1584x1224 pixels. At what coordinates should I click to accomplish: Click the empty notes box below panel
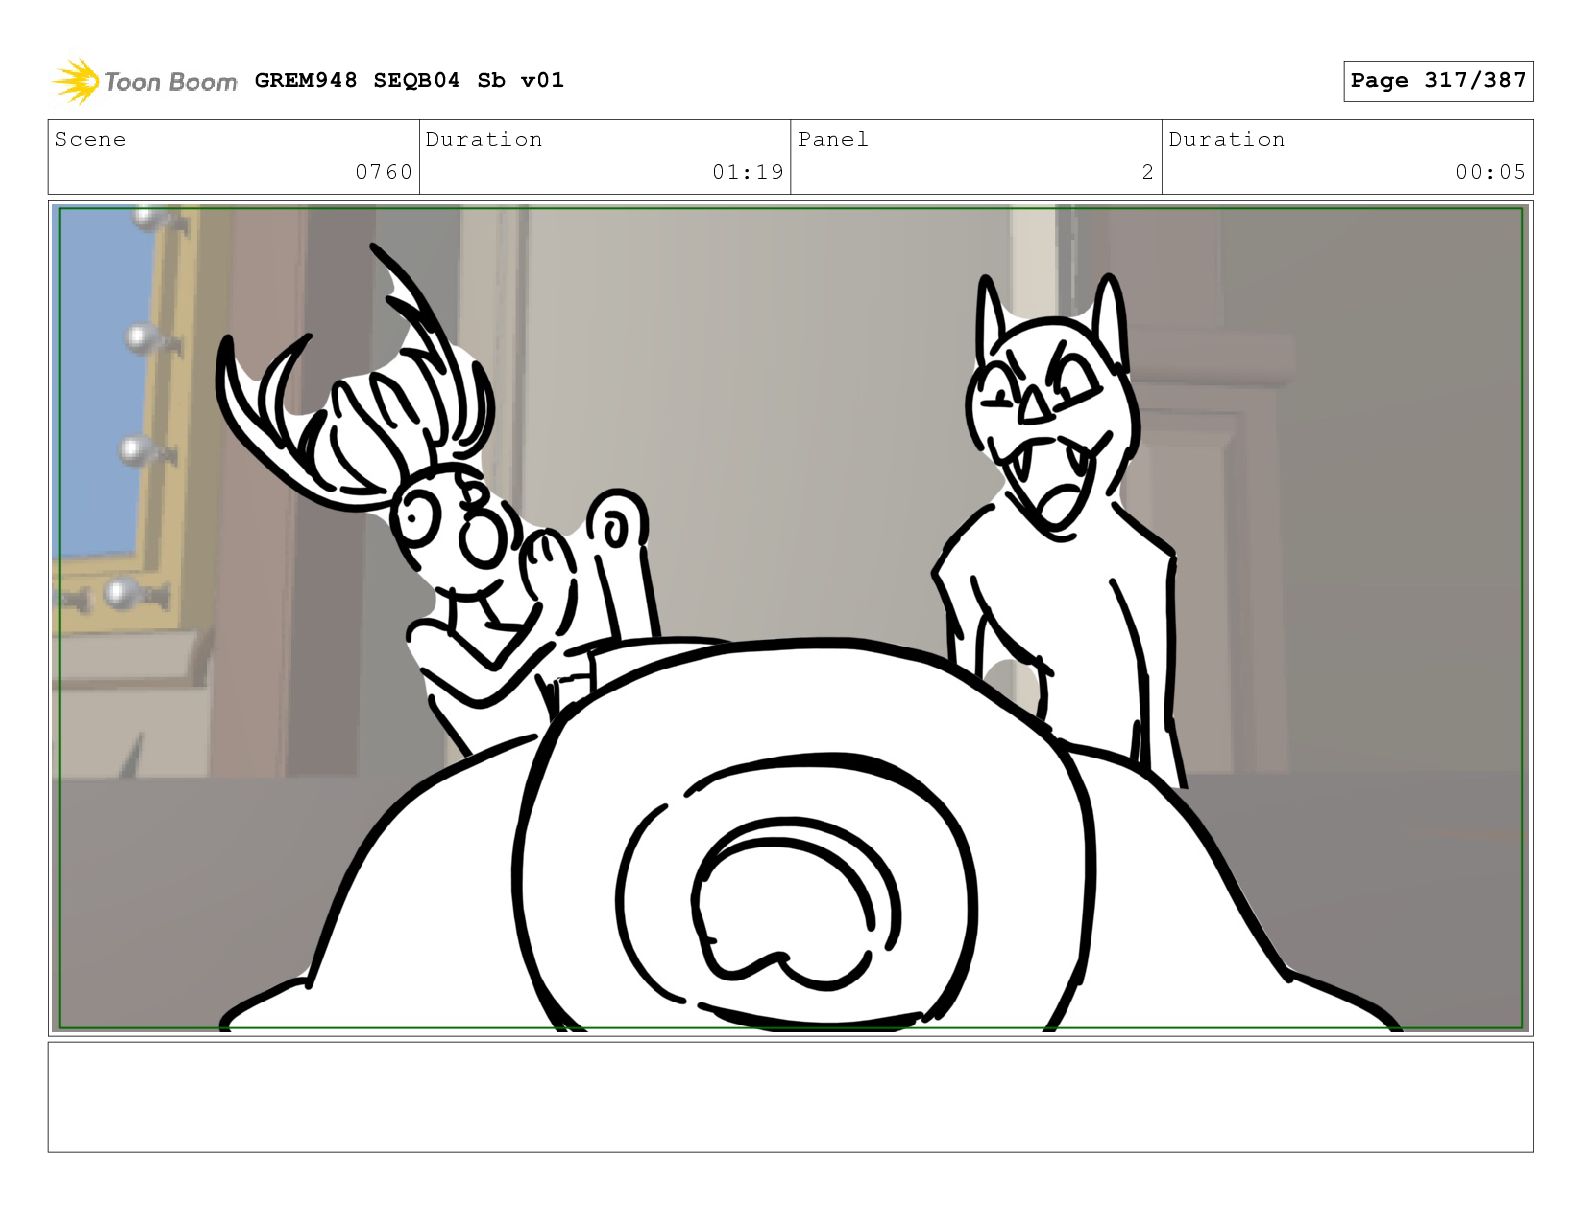pyautogui.click(x=791, y=1097)
